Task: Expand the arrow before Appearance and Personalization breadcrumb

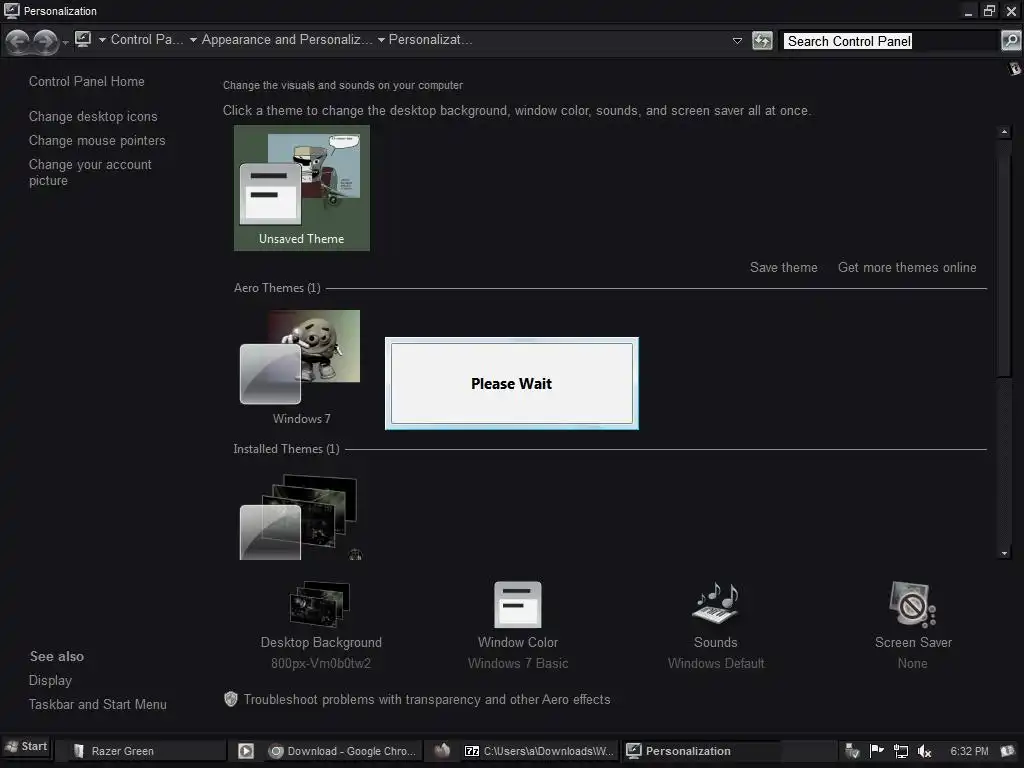Action: [193, 40]
